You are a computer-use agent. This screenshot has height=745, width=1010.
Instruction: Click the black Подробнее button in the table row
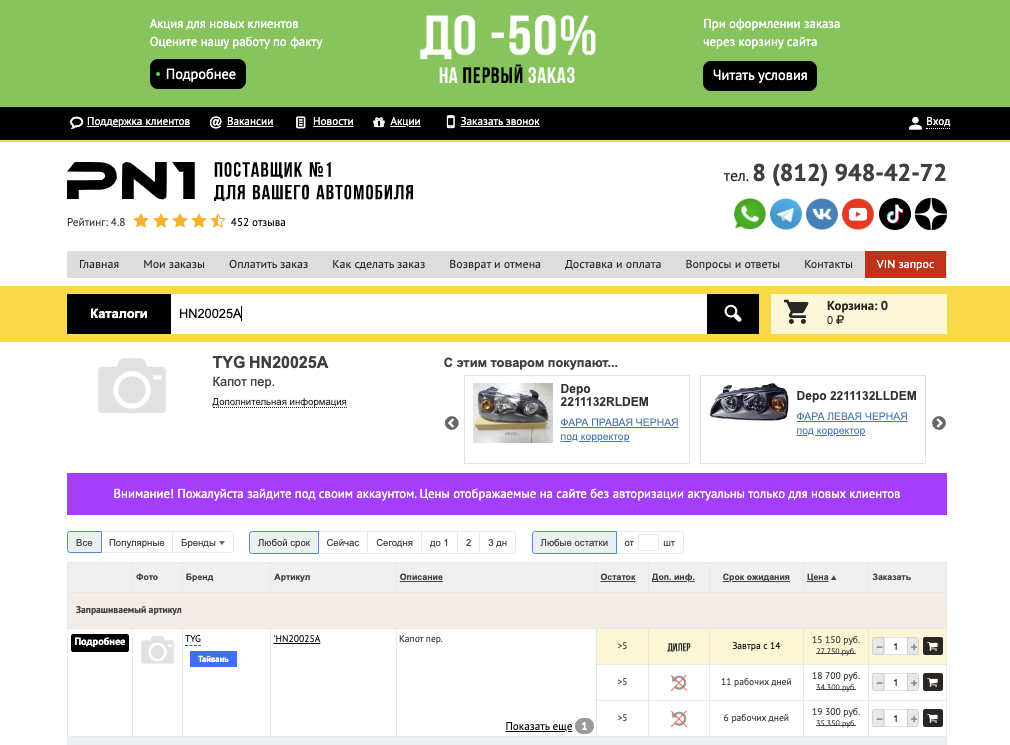tap(100, 642)
